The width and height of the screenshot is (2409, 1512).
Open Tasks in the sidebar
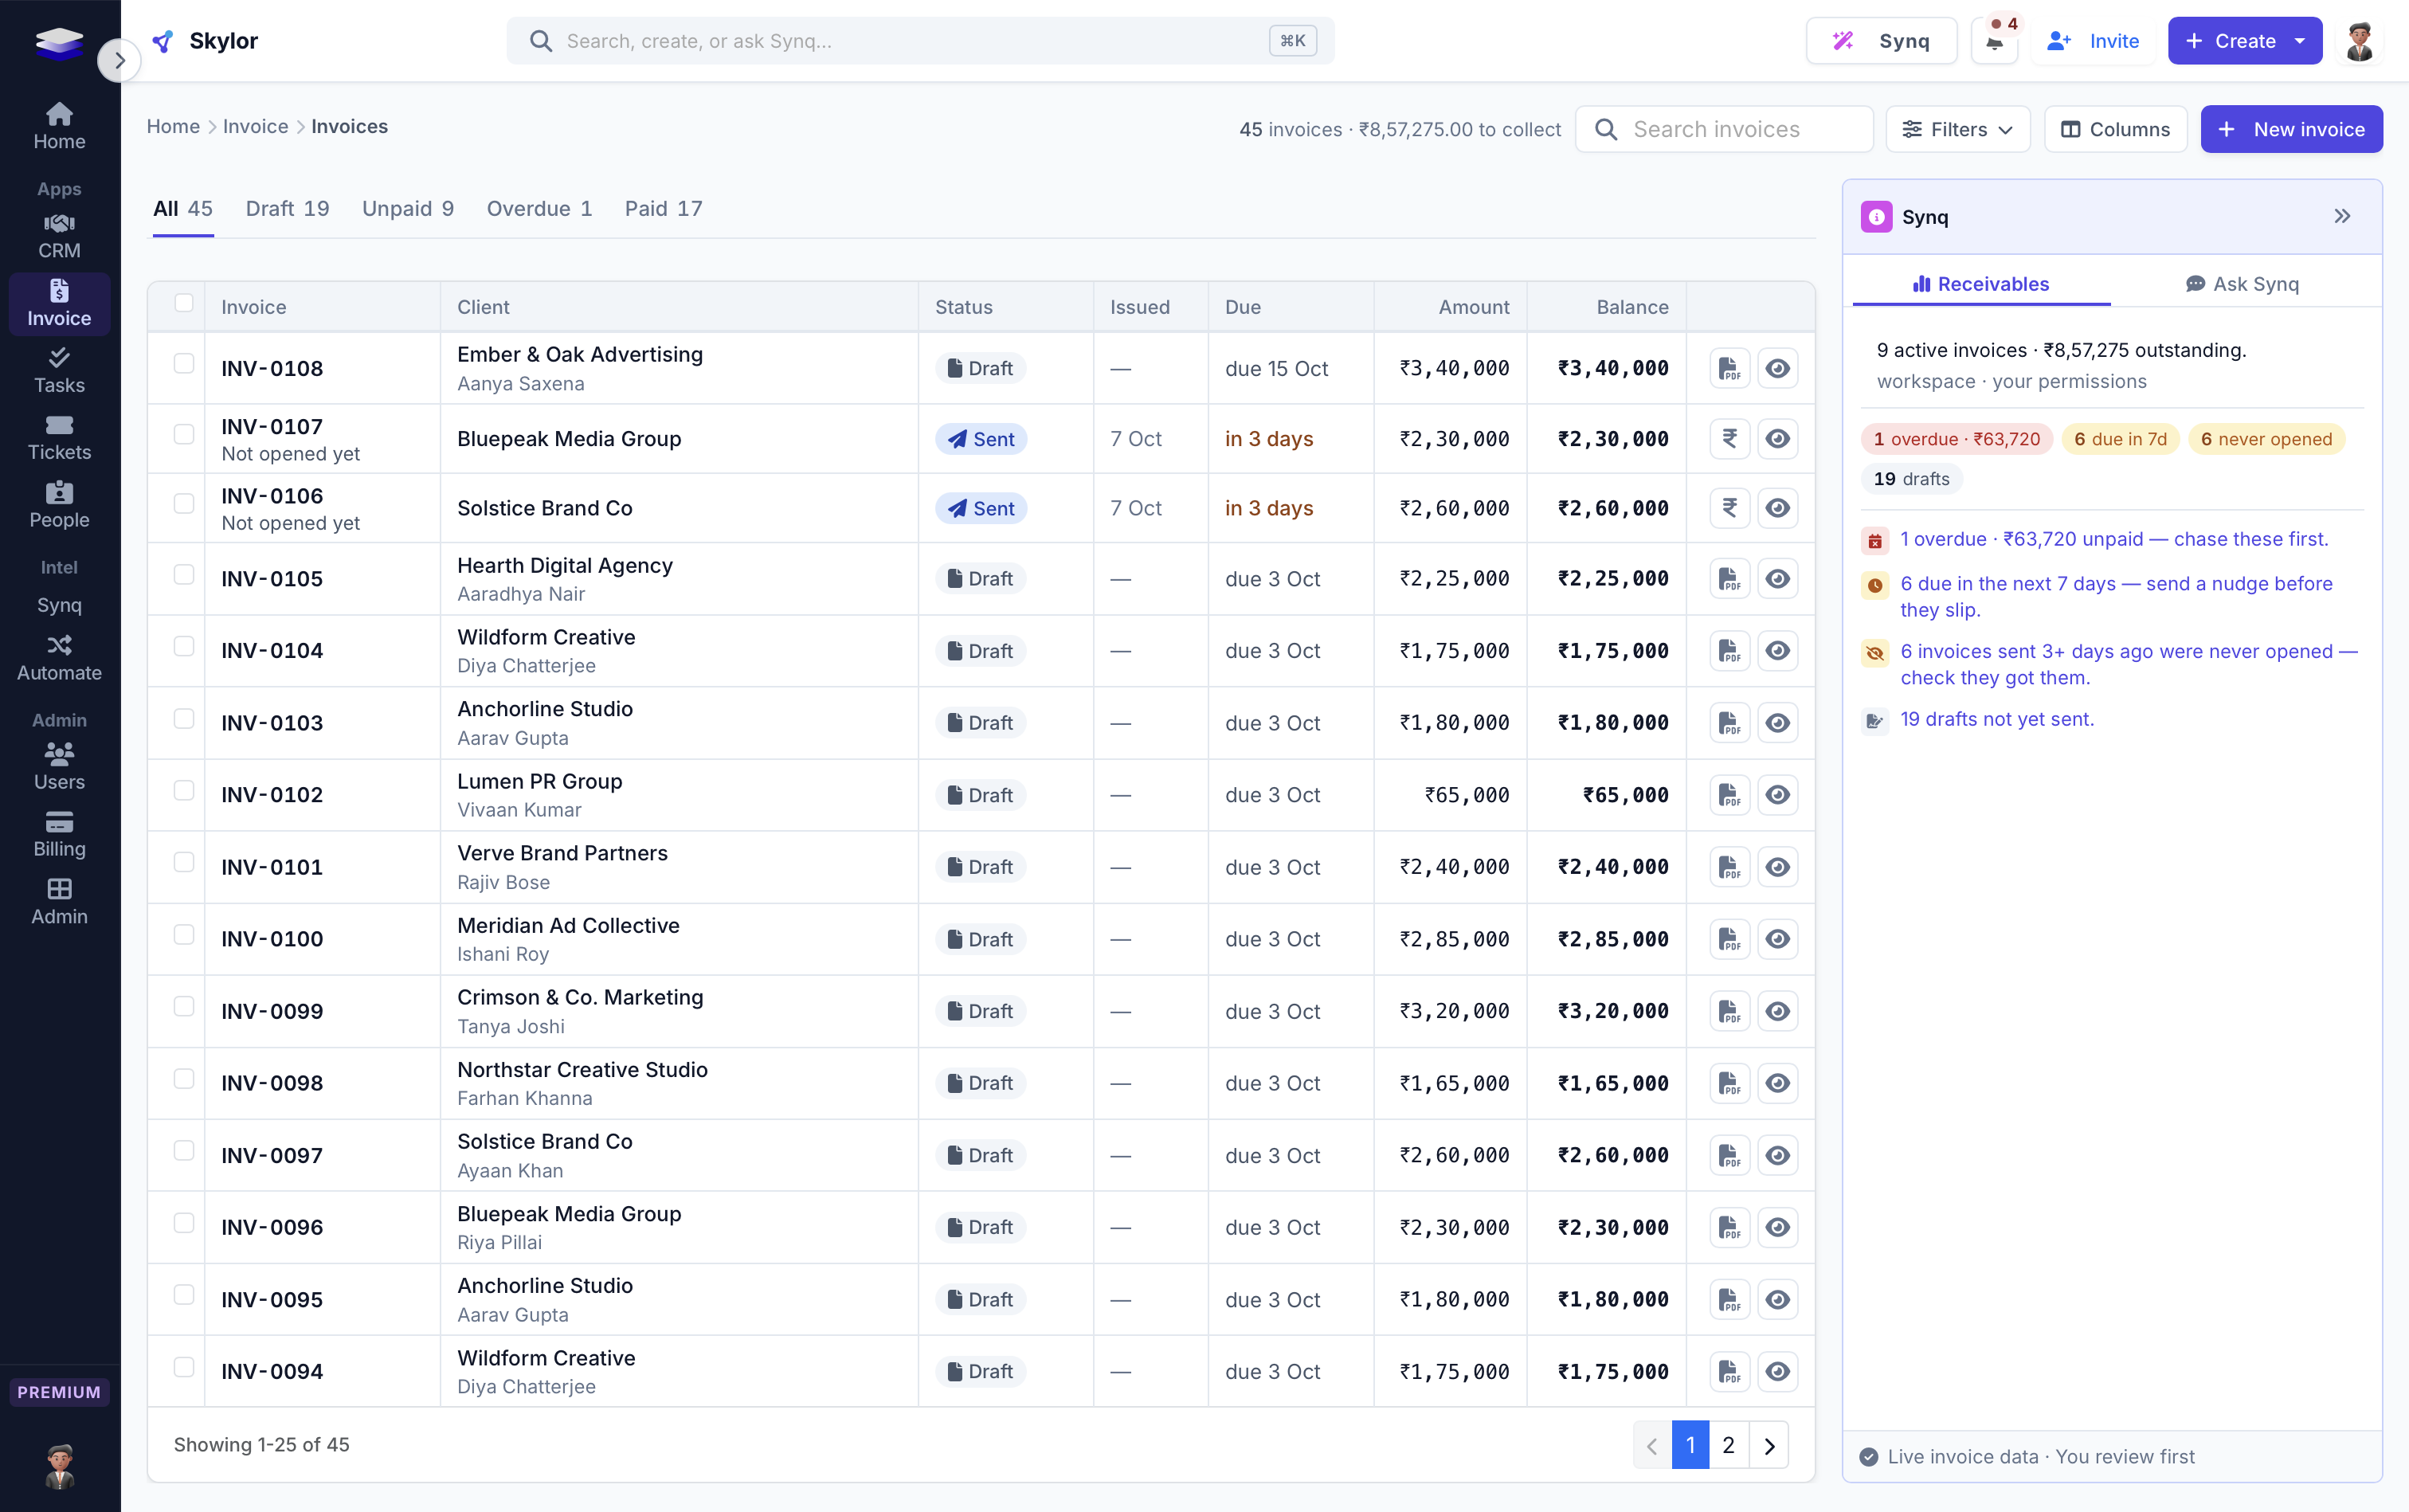(59, 370)
